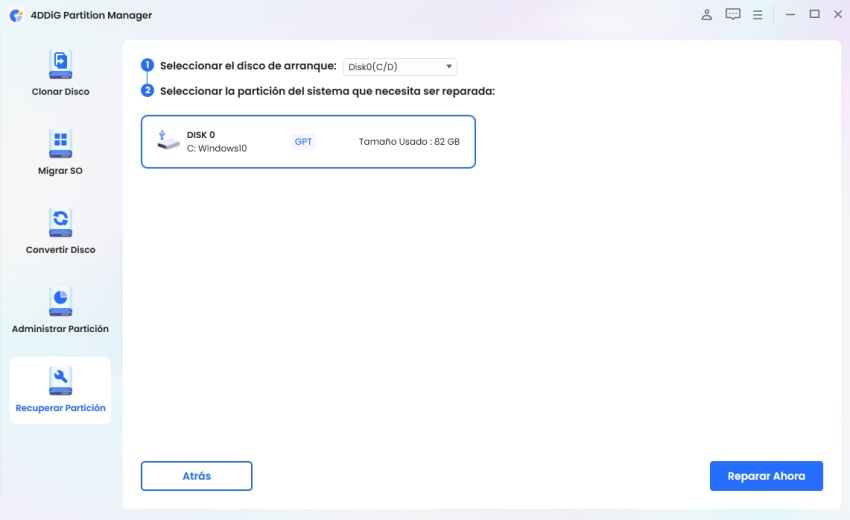
Task: Click the boot disk dropdown arrow
Action: point(449,67)
